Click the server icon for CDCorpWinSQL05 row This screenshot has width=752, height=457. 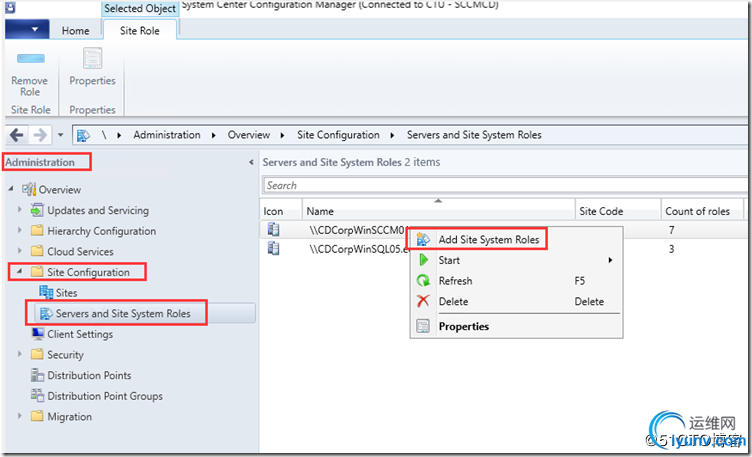click(x=273, y=248)
